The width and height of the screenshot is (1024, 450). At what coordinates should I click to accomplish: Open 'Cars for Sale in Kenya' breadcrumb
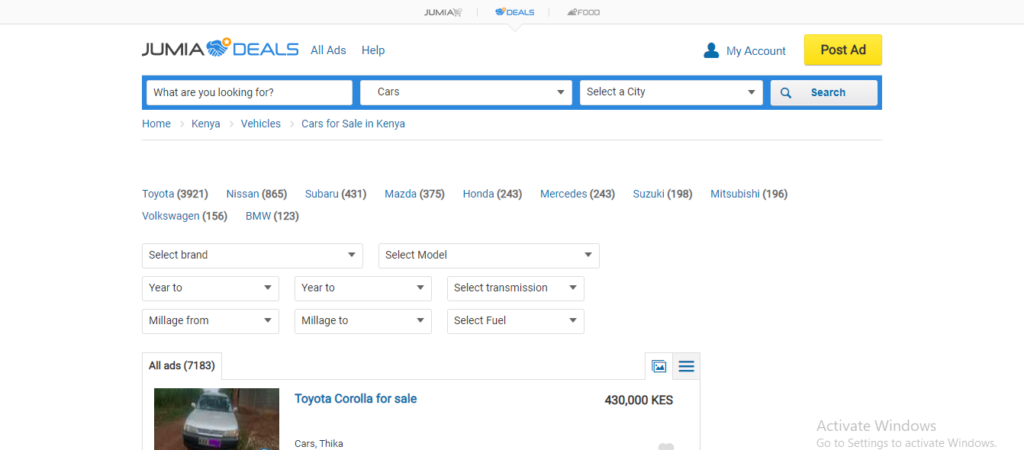click(x=353, y=123)
